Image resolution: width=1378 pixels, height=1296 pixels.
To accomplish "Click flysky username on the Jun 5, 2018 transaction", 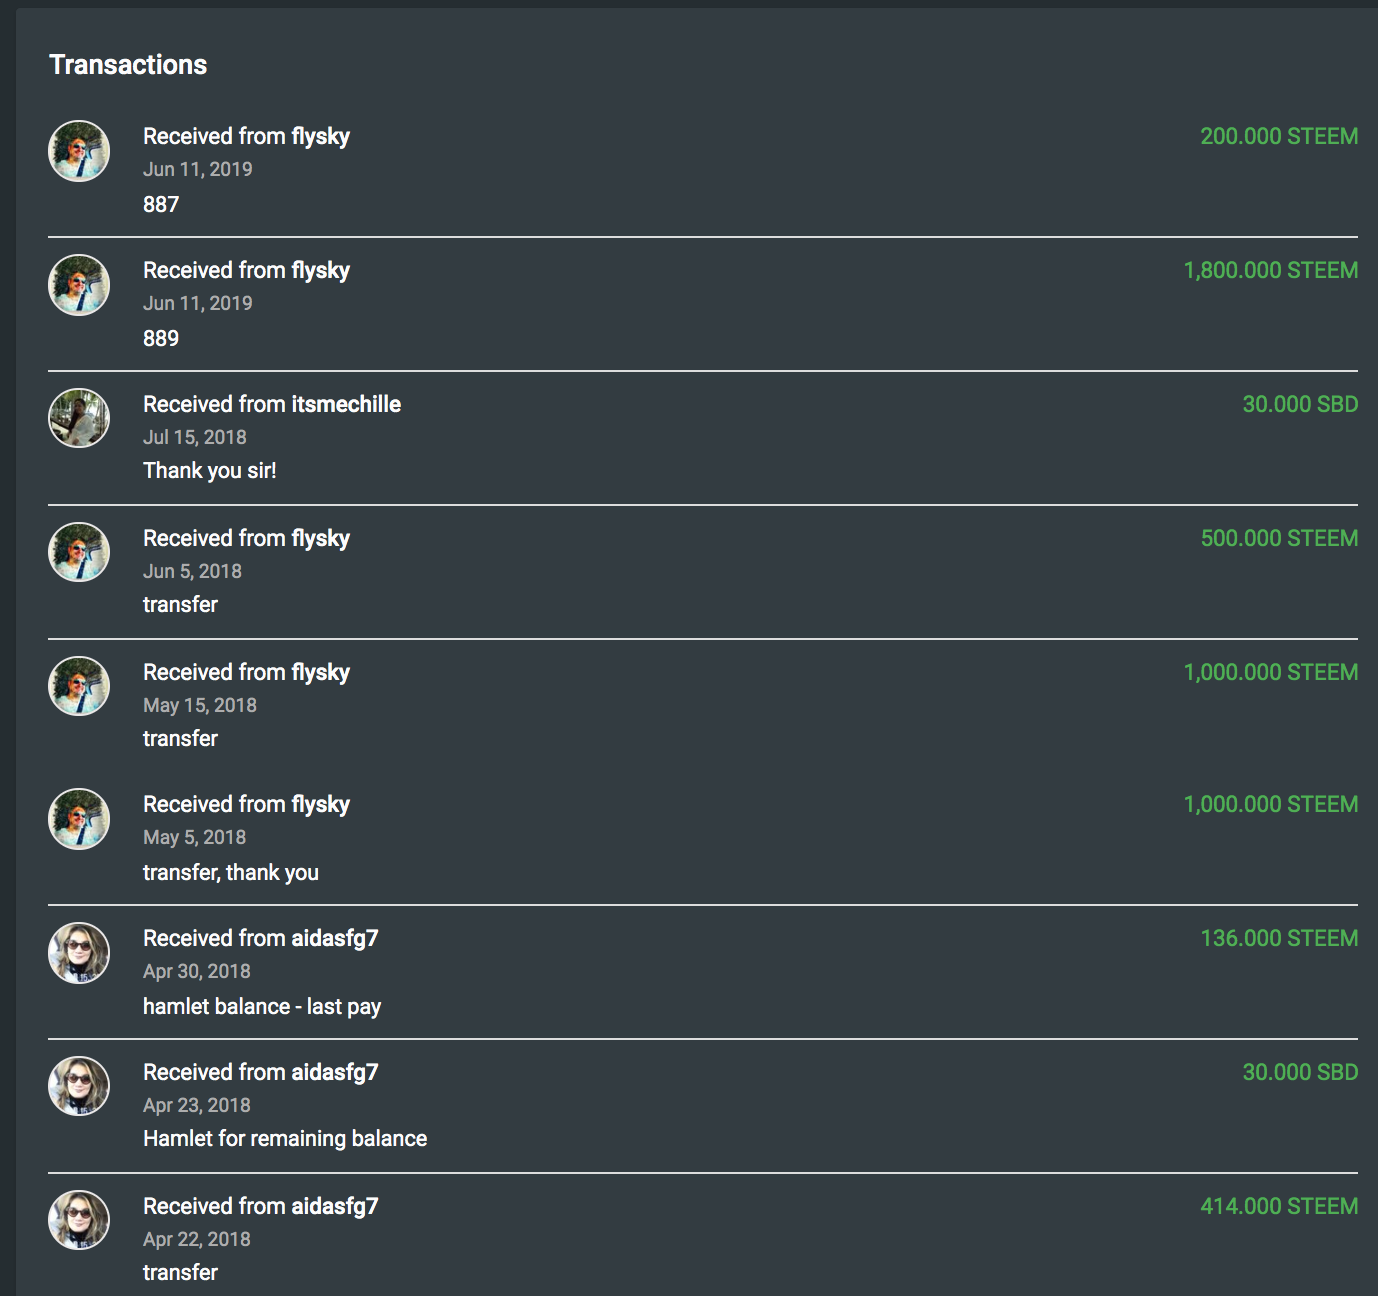I will coord(320,539).
